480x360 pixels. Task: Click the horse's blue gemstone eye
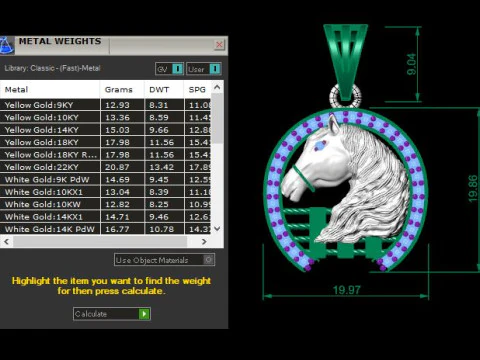tap(320, 146)
